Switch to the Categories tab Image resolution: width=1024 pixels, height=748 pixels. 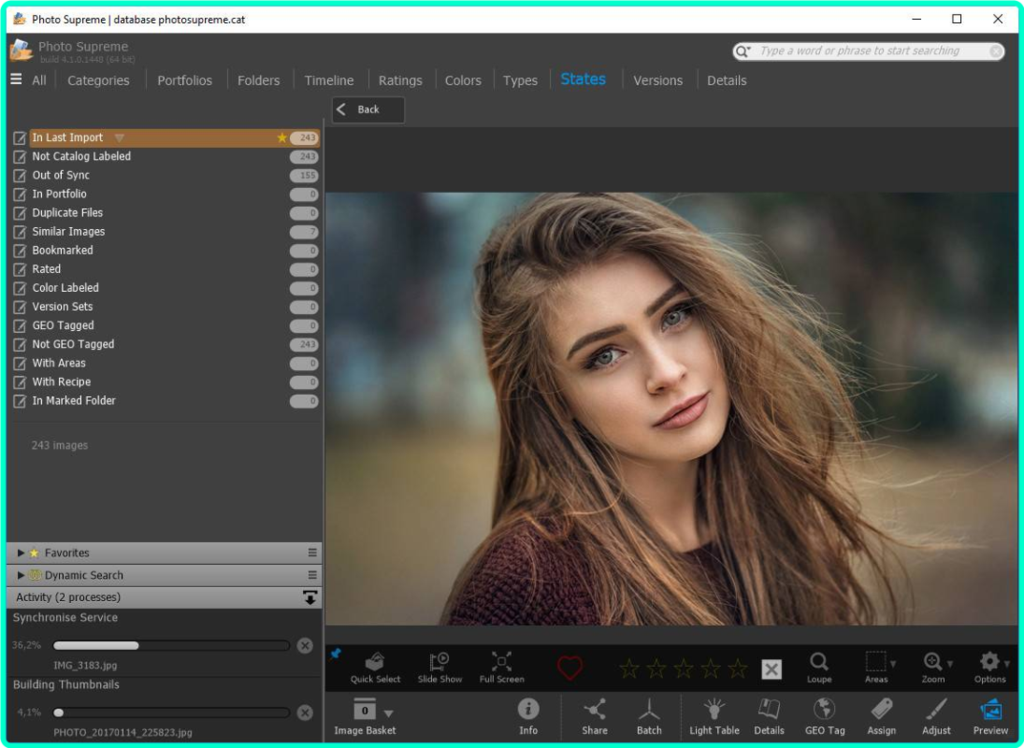[x=98, y=80]
